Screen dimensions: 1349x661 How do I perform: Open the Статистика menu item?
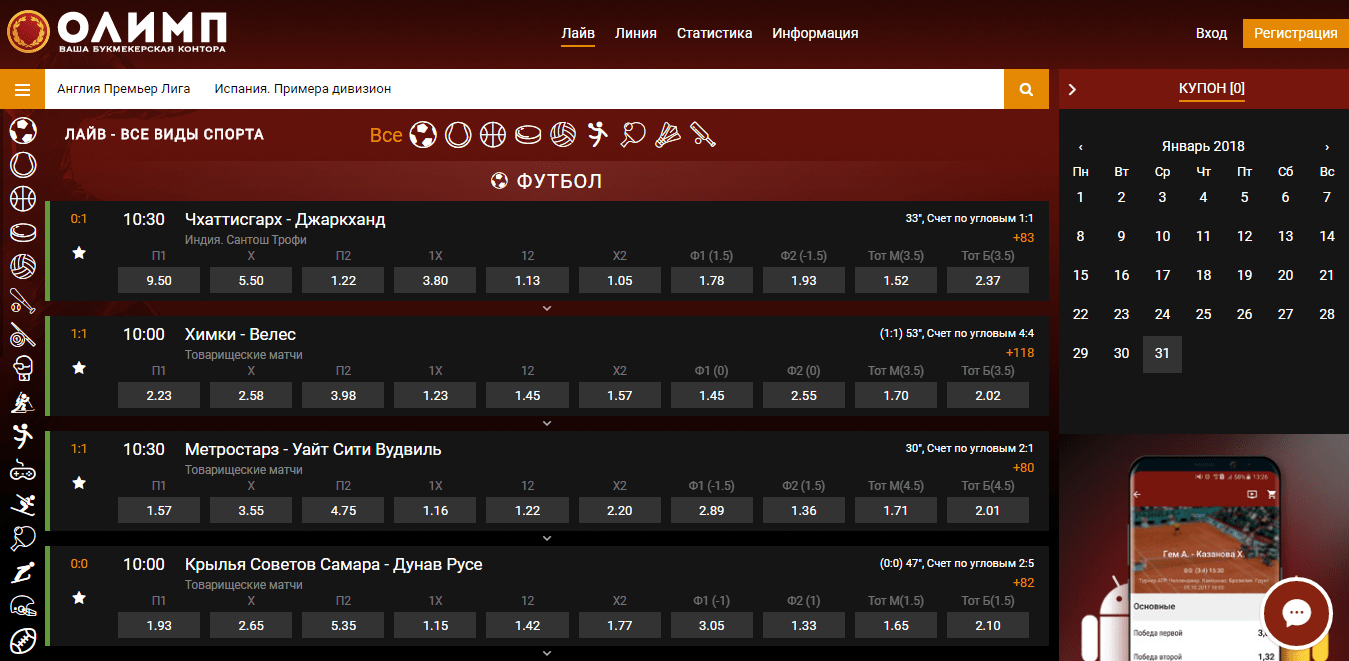[714, 33]
